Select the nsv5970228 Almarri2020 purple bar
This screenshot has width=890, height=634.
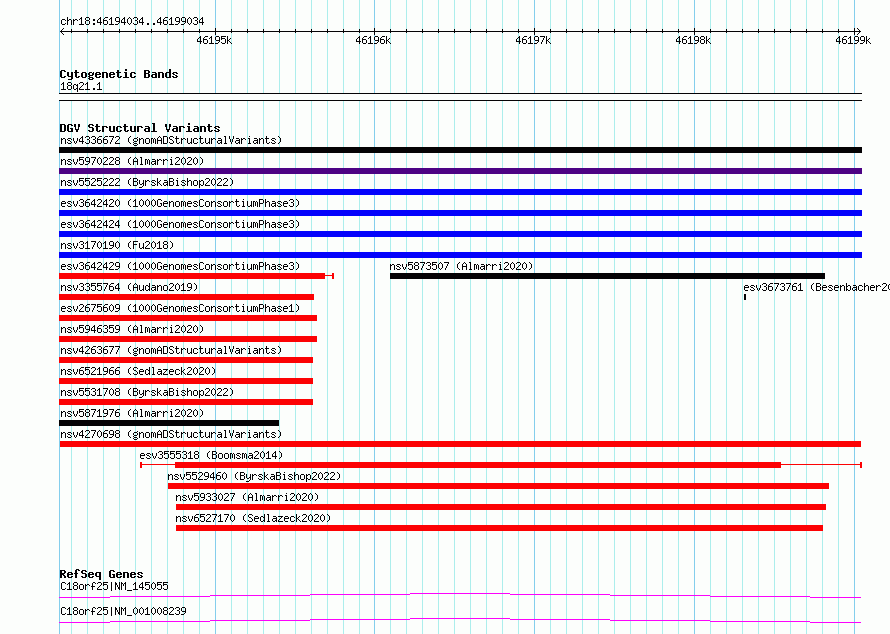[460, 171]
